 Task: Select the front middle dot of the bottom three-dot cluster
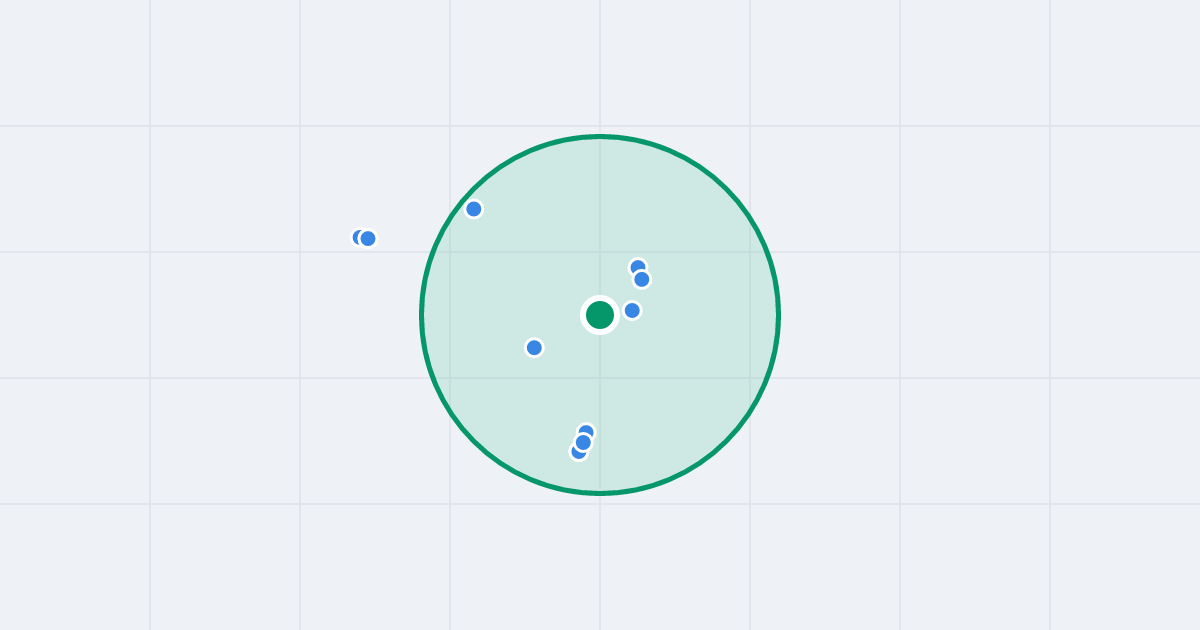583,442
